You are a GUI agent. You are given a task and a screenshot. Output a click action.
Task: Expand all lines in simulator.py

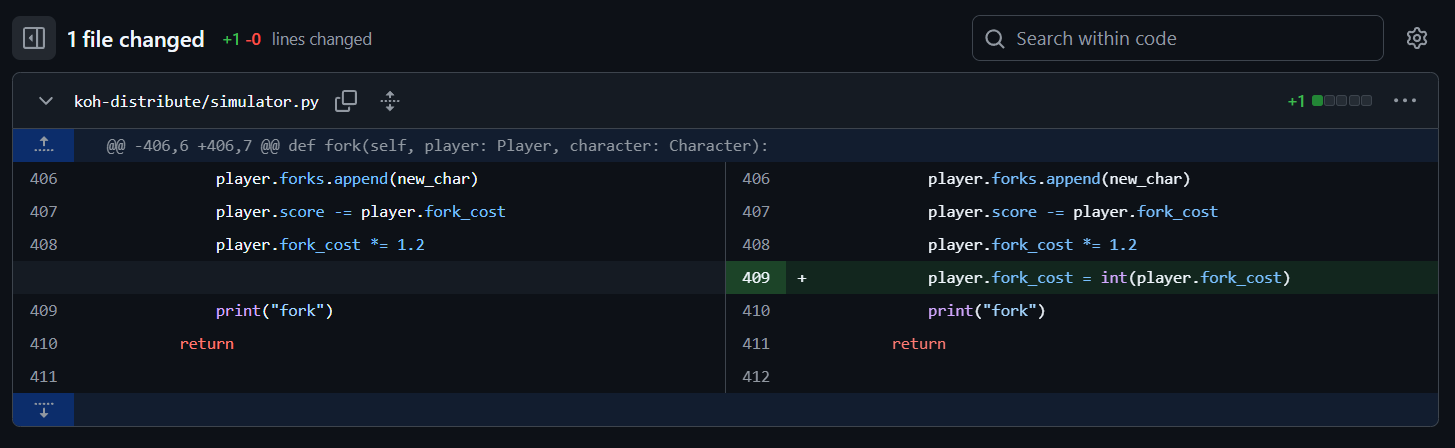click(x=390, y=100)
